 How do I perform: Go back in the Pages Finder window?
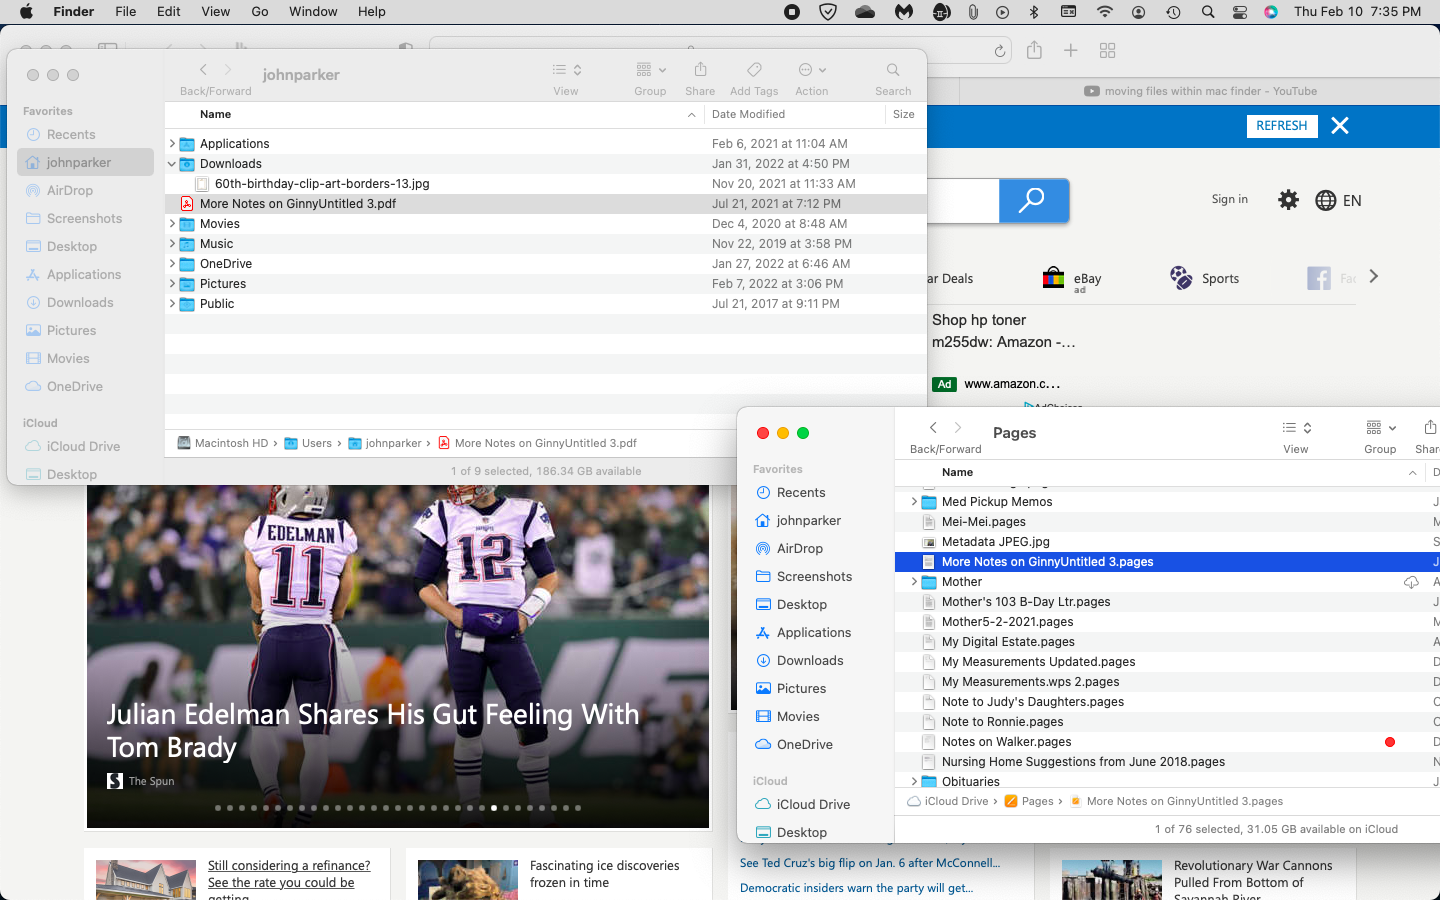pos(933,428)
